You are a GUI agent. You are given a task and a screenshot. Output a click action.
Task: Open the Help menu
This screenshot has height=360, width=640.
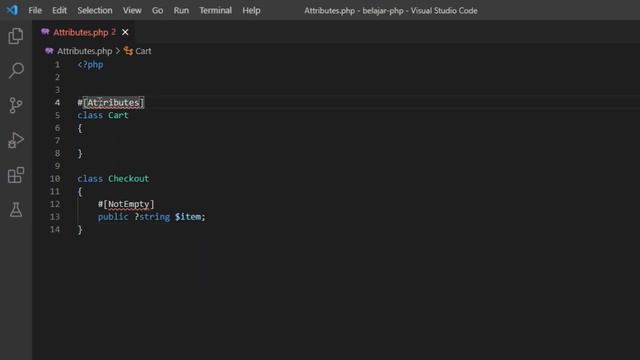point(251,10)
